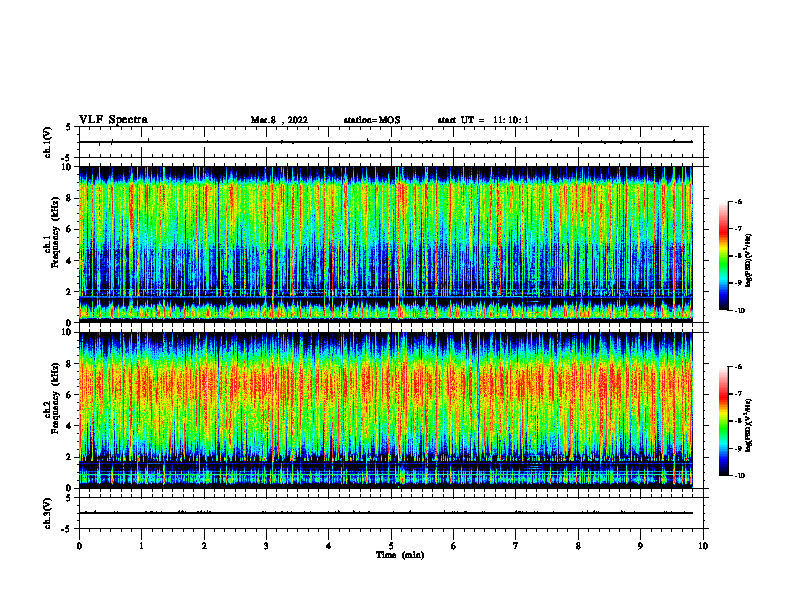792x612 pixels.
Task: Click inside the ch.1 spectrogram panel
Action: point(385,244)
